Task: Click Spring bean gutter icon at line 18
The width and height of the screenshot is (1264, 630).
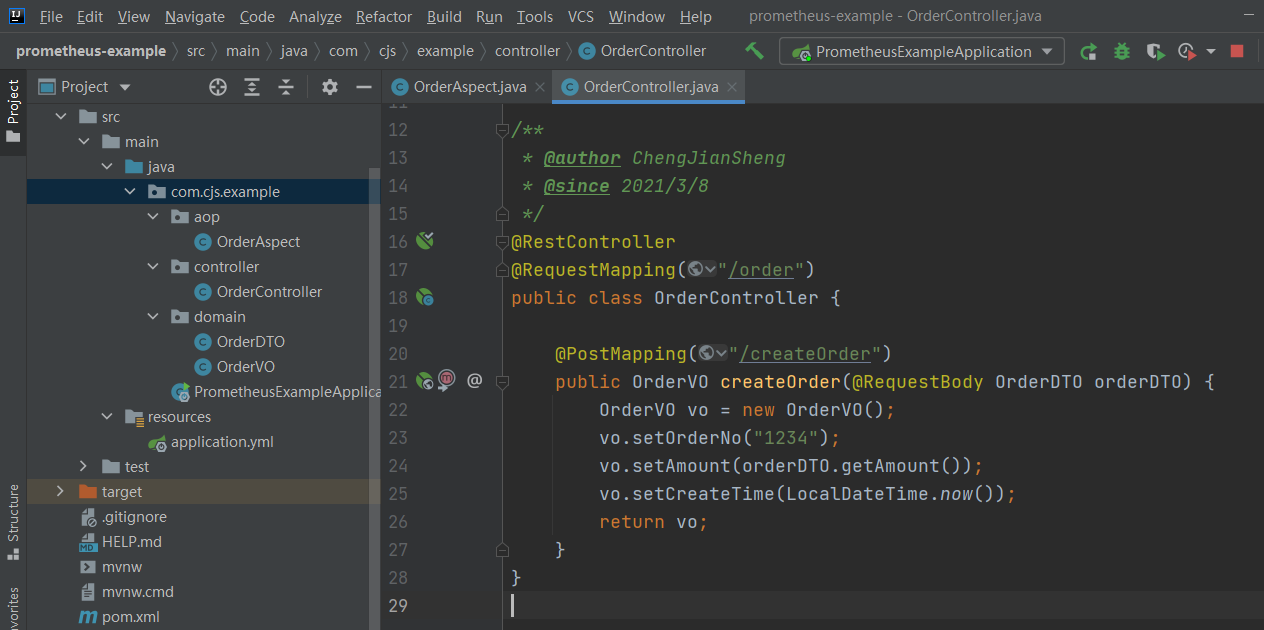Action: tap(425, 297)
